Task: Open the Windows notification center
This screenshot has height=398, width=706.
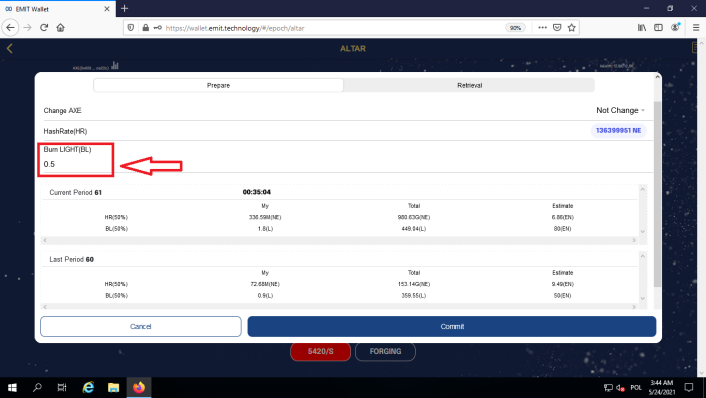Action: [689, 387]
